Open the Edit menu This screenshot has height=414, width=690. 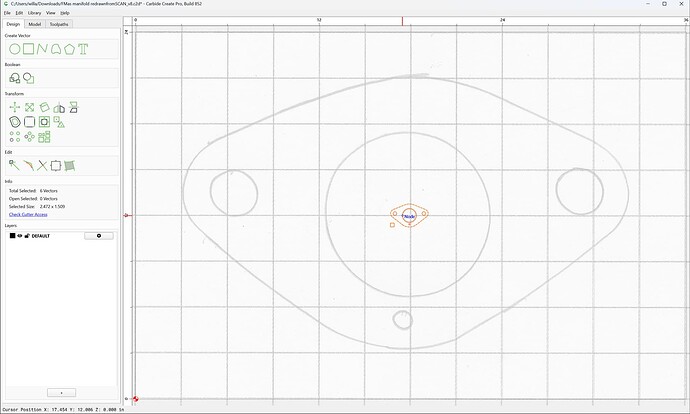tap(19, 13)
